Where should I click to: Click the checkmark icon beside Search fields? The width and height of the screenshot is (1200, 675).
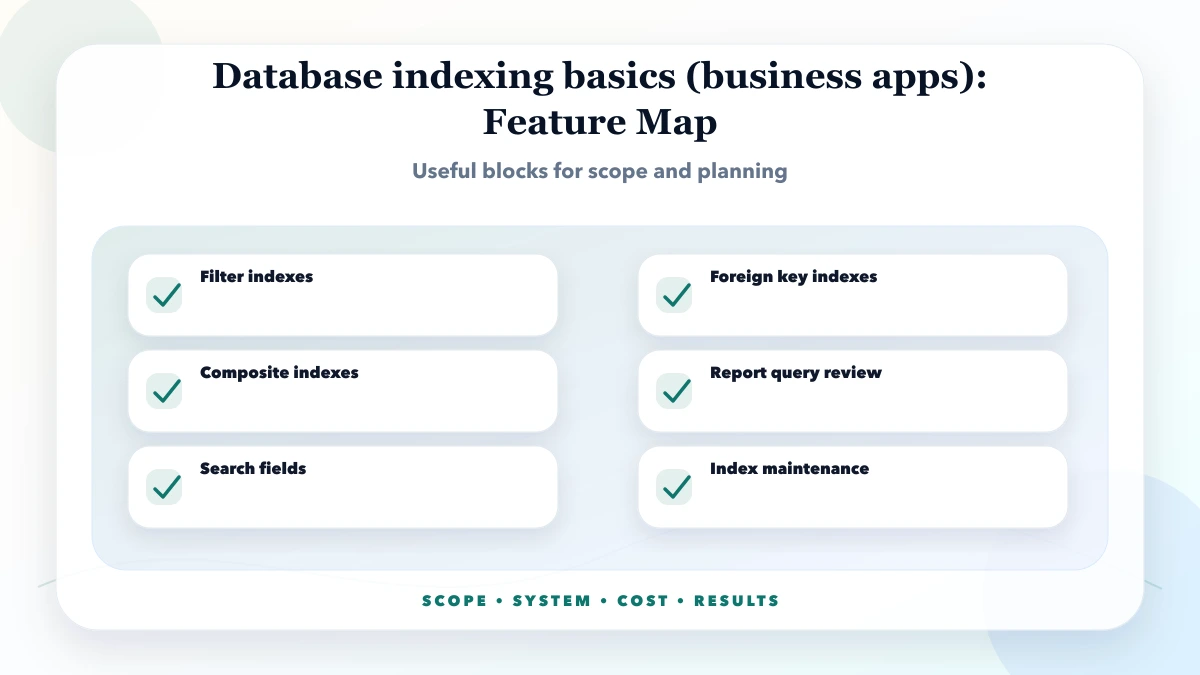click(x=164, y=487)
